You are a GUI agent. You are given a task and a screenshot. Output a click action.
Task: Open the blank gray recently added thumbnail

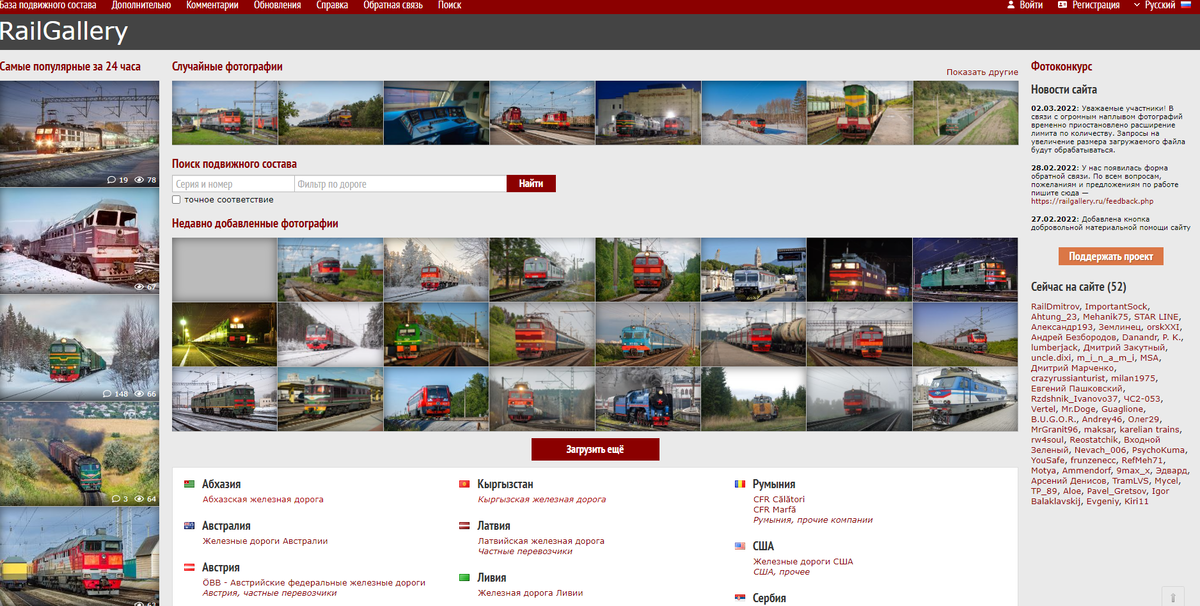tap(224, 269)
